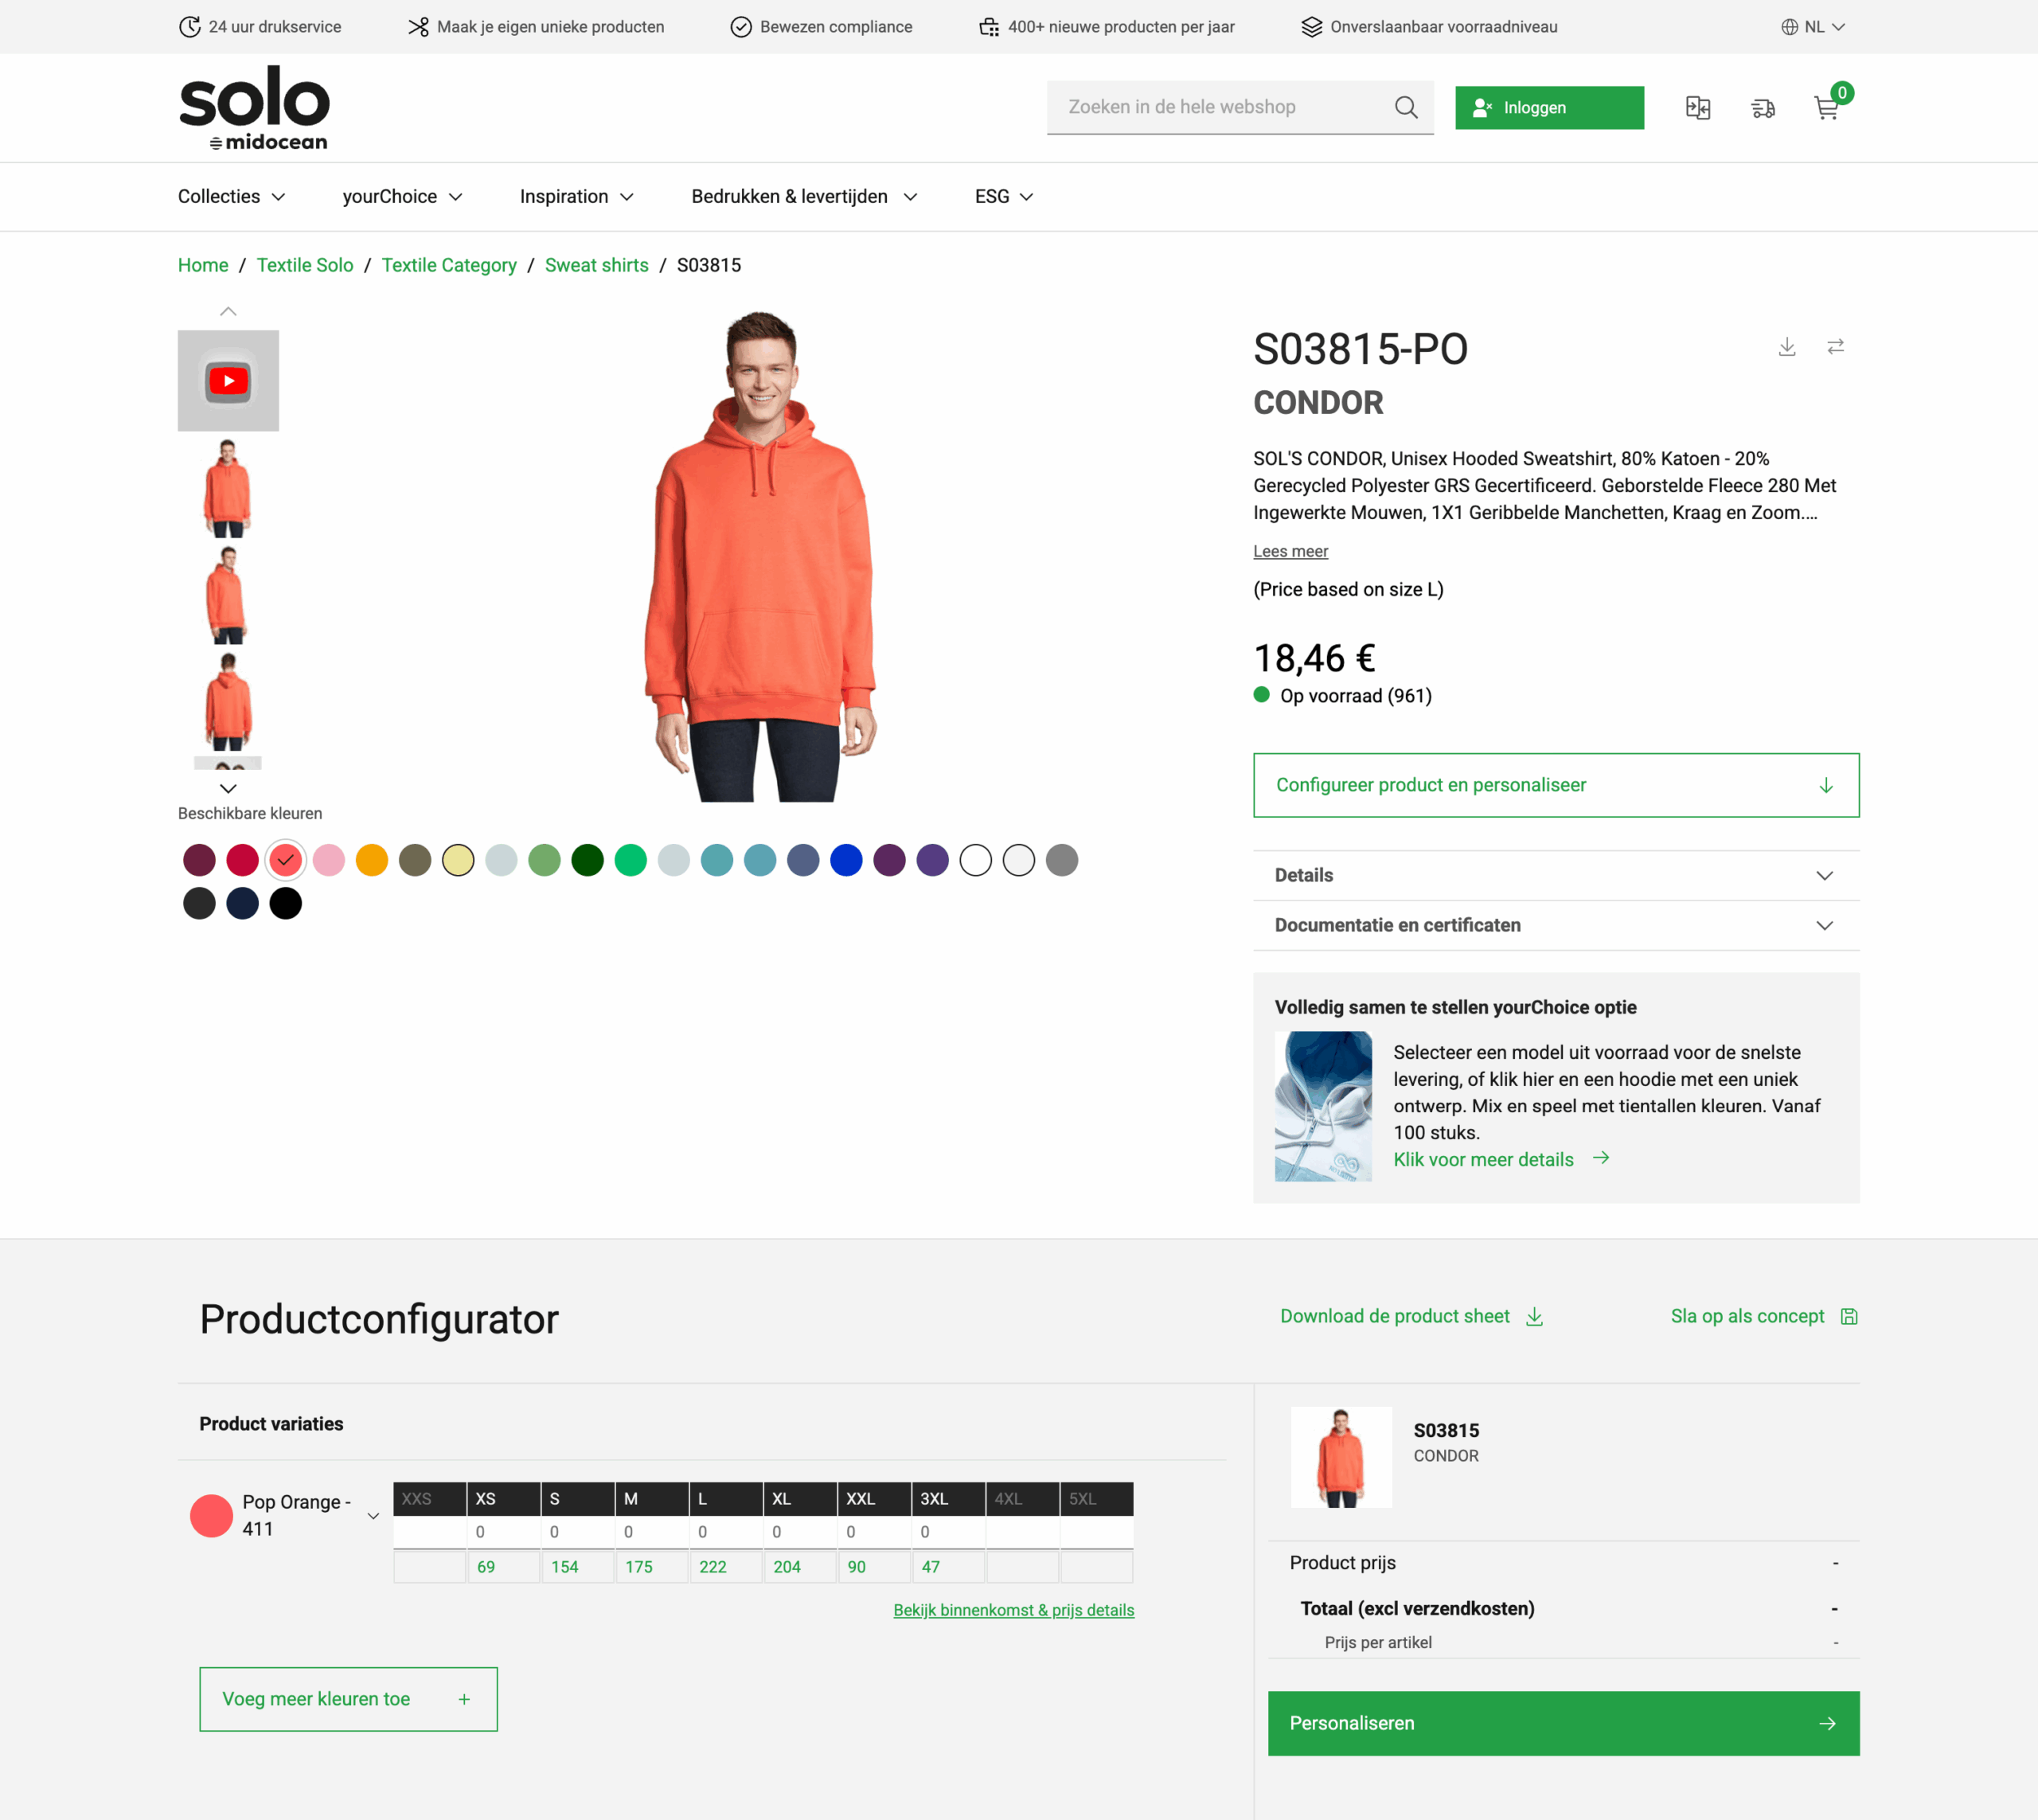This screenshot has height=1820, width=2038.
Task: Download product via icon beside S03815-PO title
Action: coord(1787,347)
